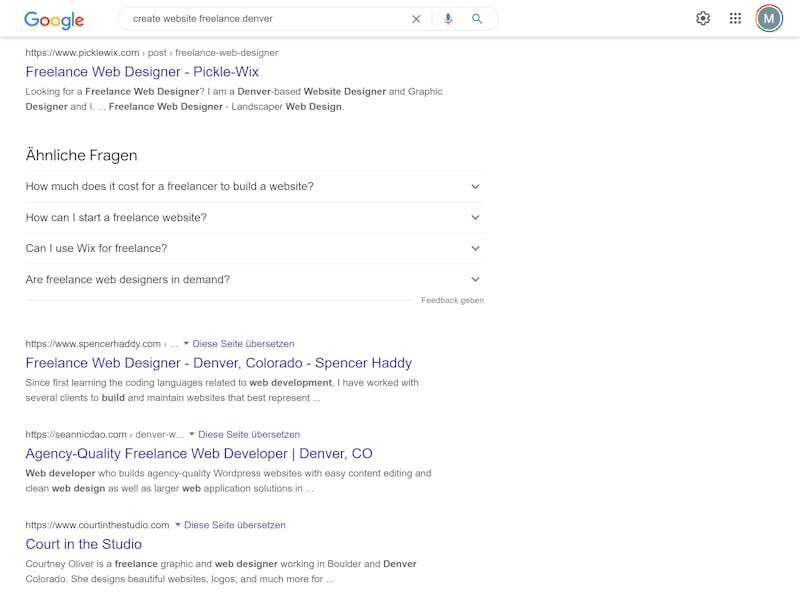
Task: Start voice search with microphone icon
Action: [x=448, y=19]
